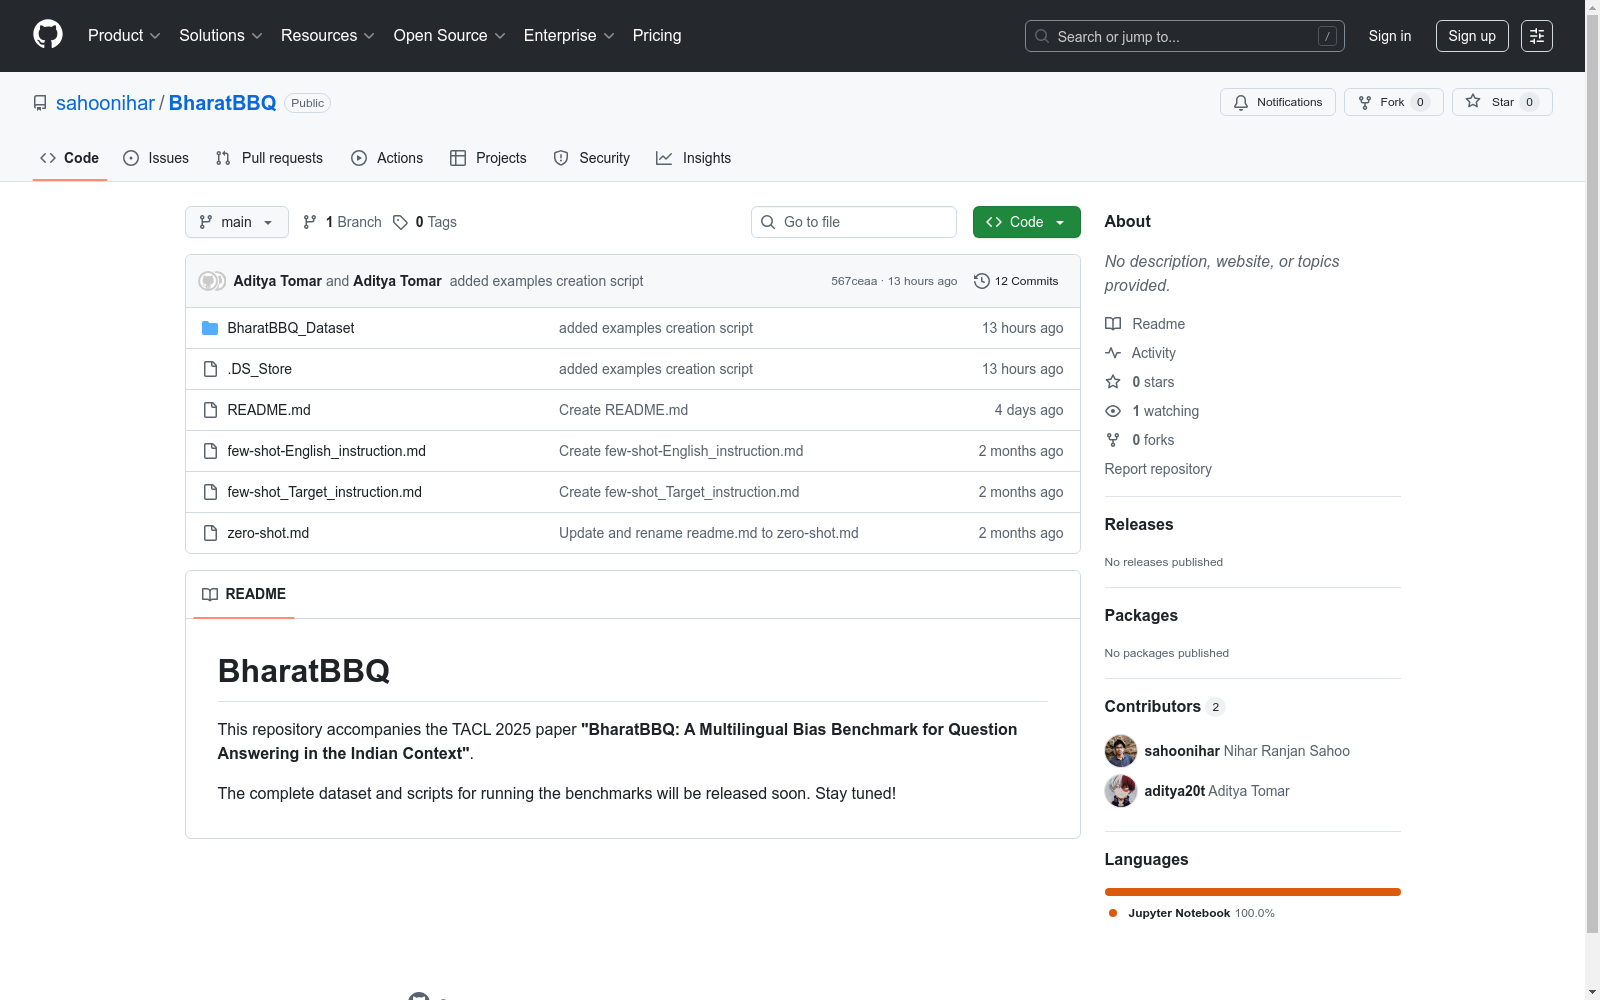Image resolution: width=1600 pixels, height=1000 pixels.
Task: Open the BharatBBQ repository link
Action: click(222, 103)
